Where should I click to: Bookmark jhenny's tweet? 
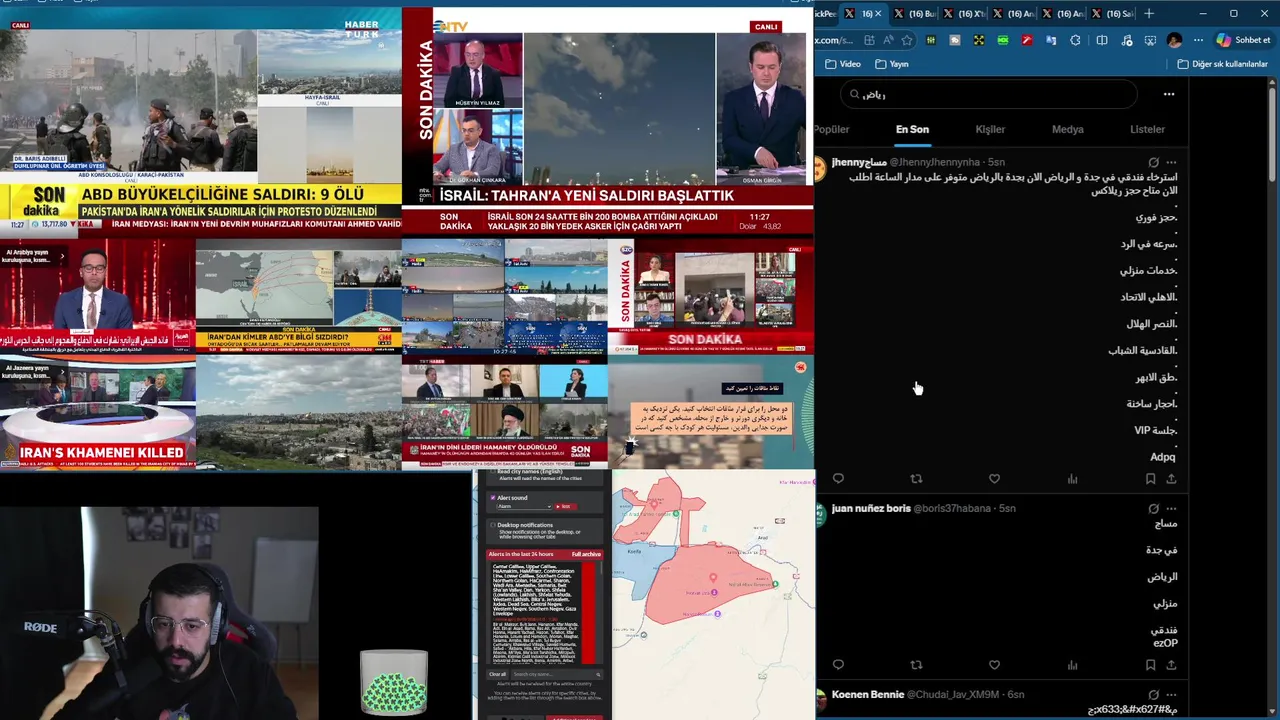coord(1150,479)
